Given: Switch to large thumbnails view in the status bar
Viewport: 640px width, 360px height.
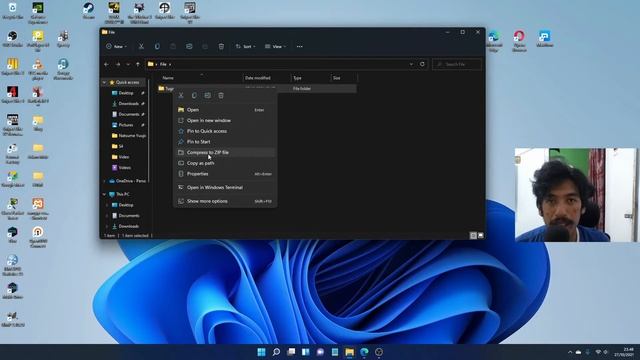Looking at the screenshot, I should click(x=480, y=236).
